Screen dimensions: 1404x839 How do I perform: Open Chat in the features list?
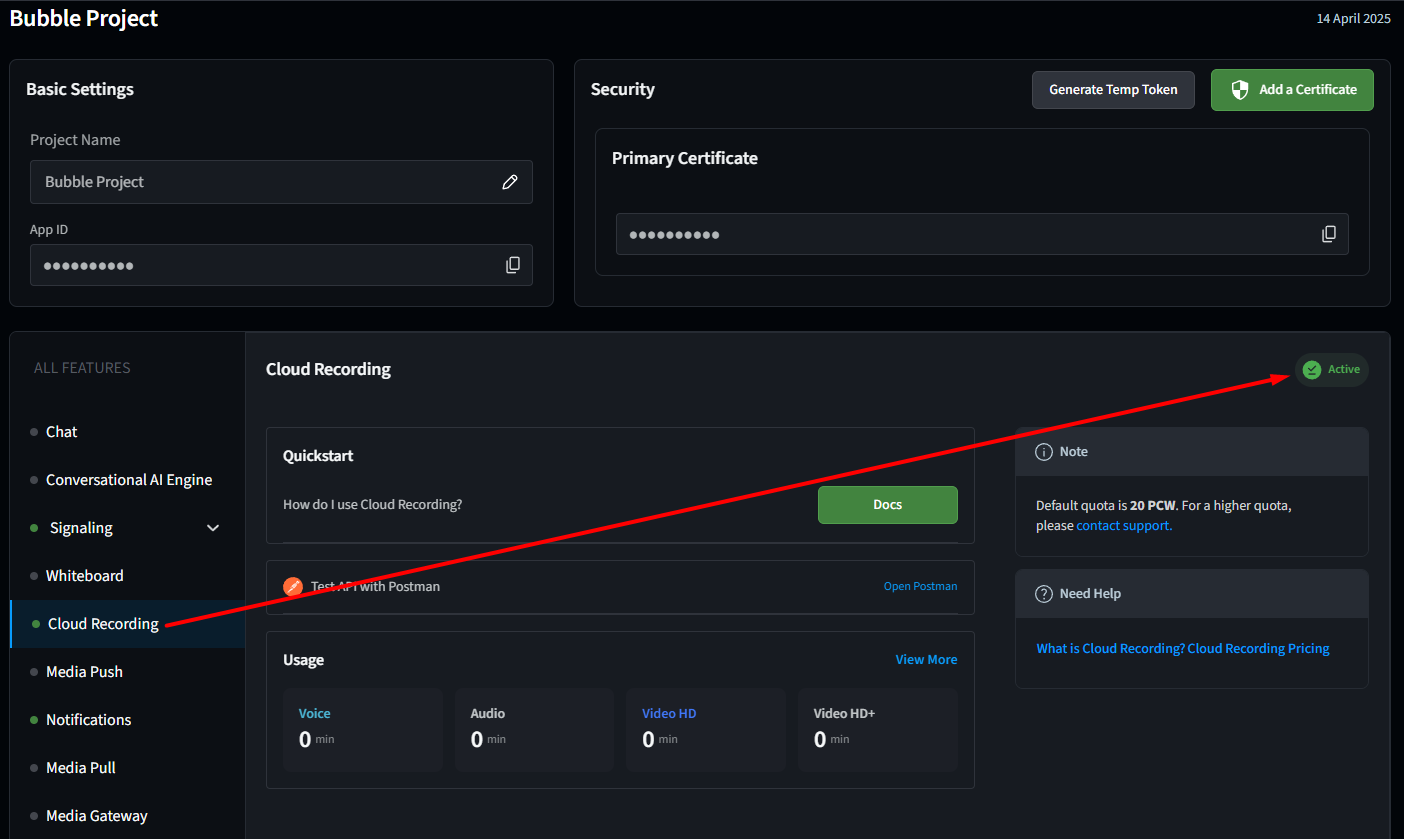tap(61, 432)
